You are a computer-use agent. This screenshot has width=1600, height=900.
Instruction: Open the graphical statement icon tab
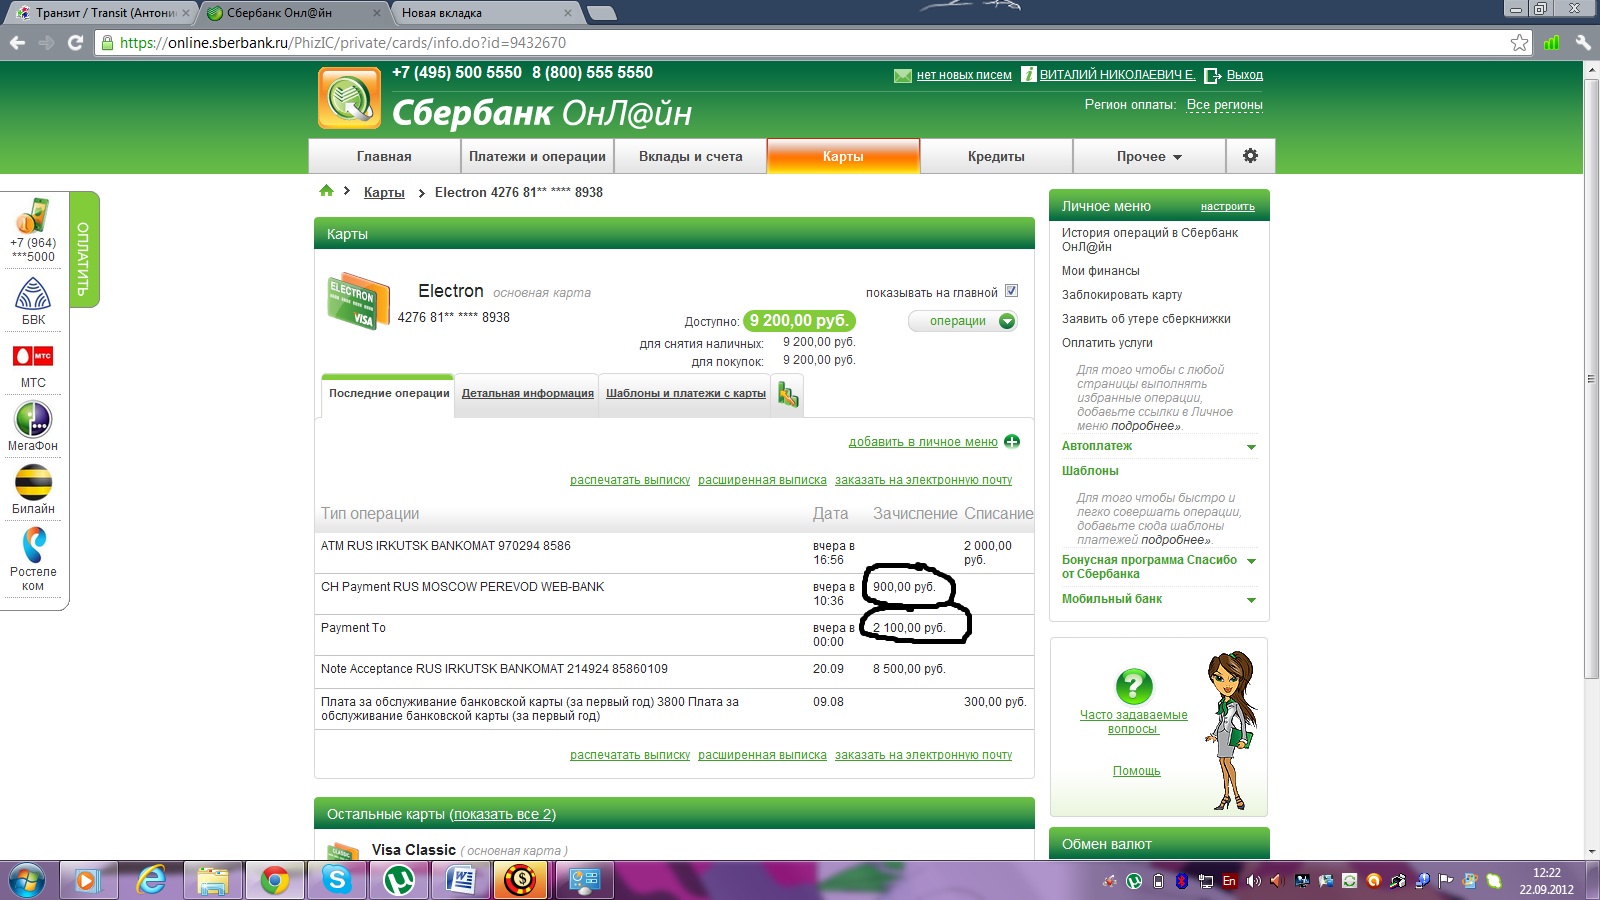pyautogui.click(x=788, y=395)
